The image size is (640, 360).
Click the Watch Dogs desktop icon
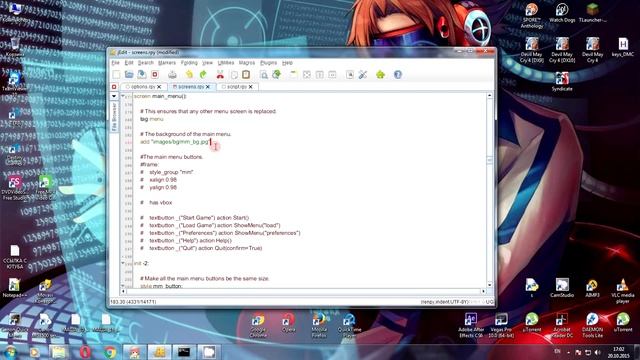click(x=562, y=13)
